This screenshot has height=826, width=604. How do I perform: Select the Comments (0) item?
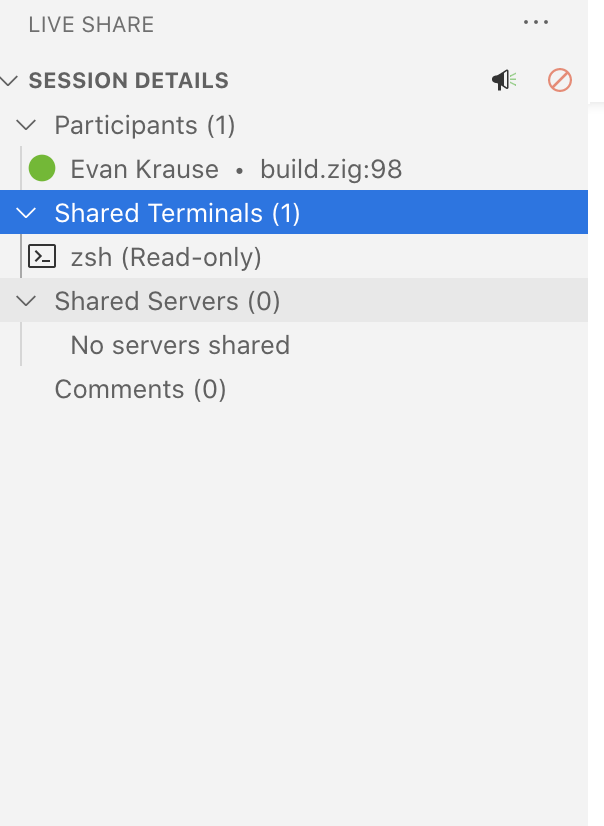(x=140, y=389)
